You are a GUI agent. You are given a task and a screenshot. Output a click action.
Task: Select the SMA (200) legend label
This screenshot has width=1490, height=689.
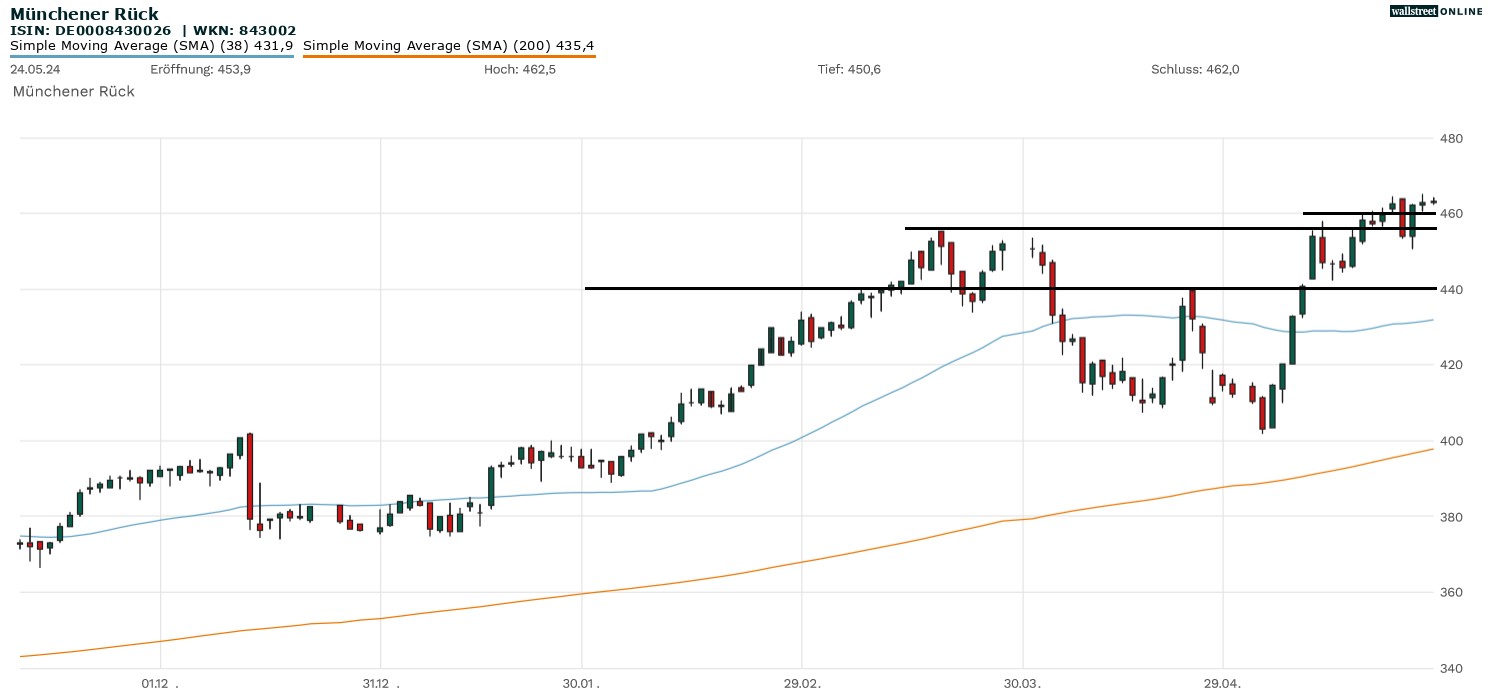(448, 46)
